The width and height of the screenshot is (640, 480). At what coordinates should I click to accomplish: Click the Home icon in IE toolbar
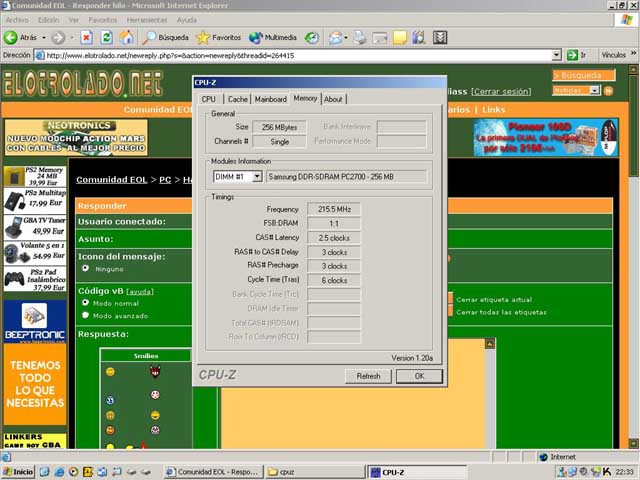tap(126, 37)
